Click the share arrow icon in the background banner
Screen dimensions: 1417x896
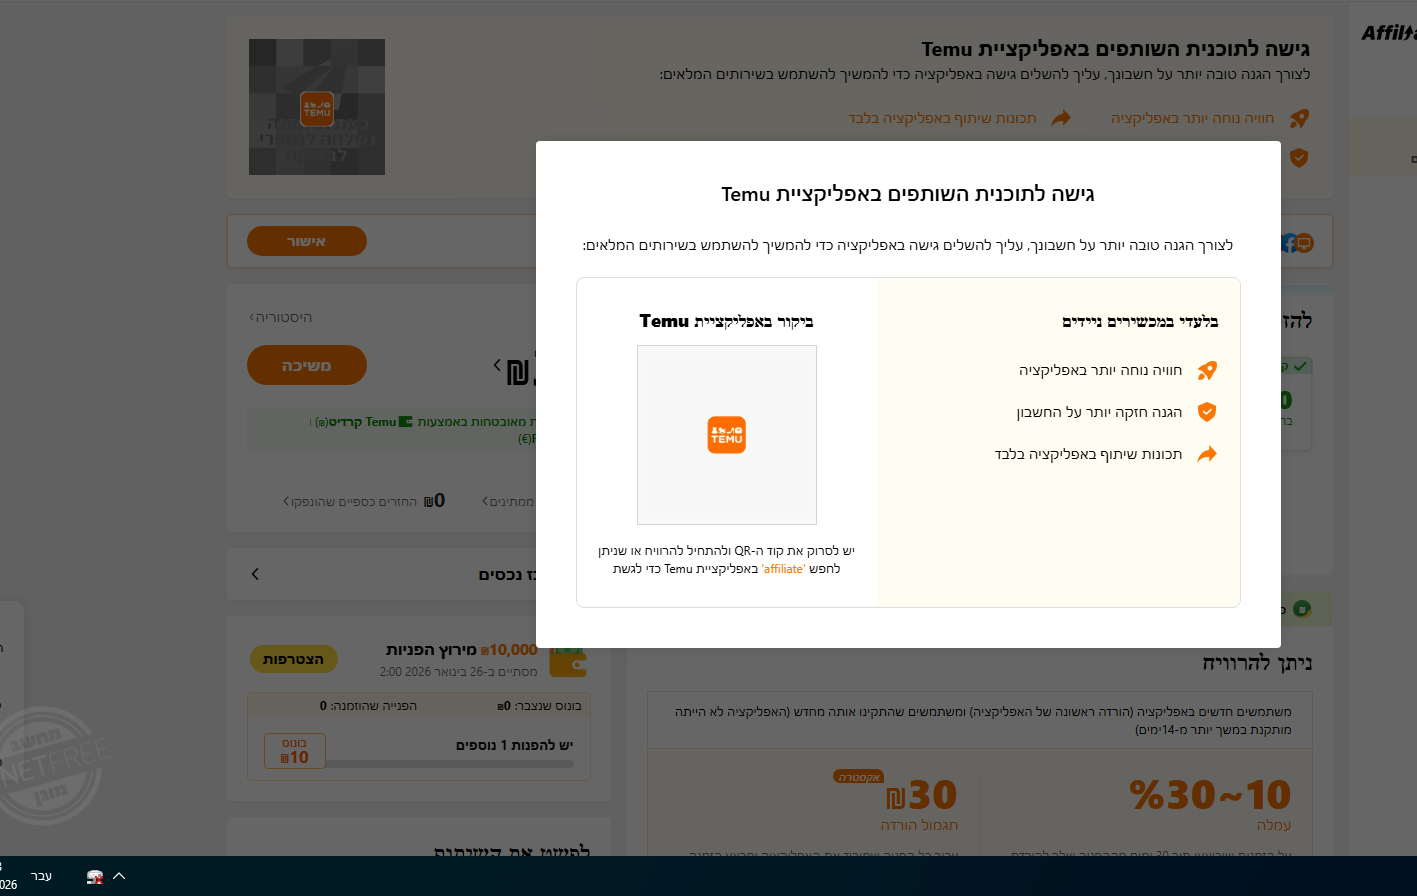pos(1060,118)
